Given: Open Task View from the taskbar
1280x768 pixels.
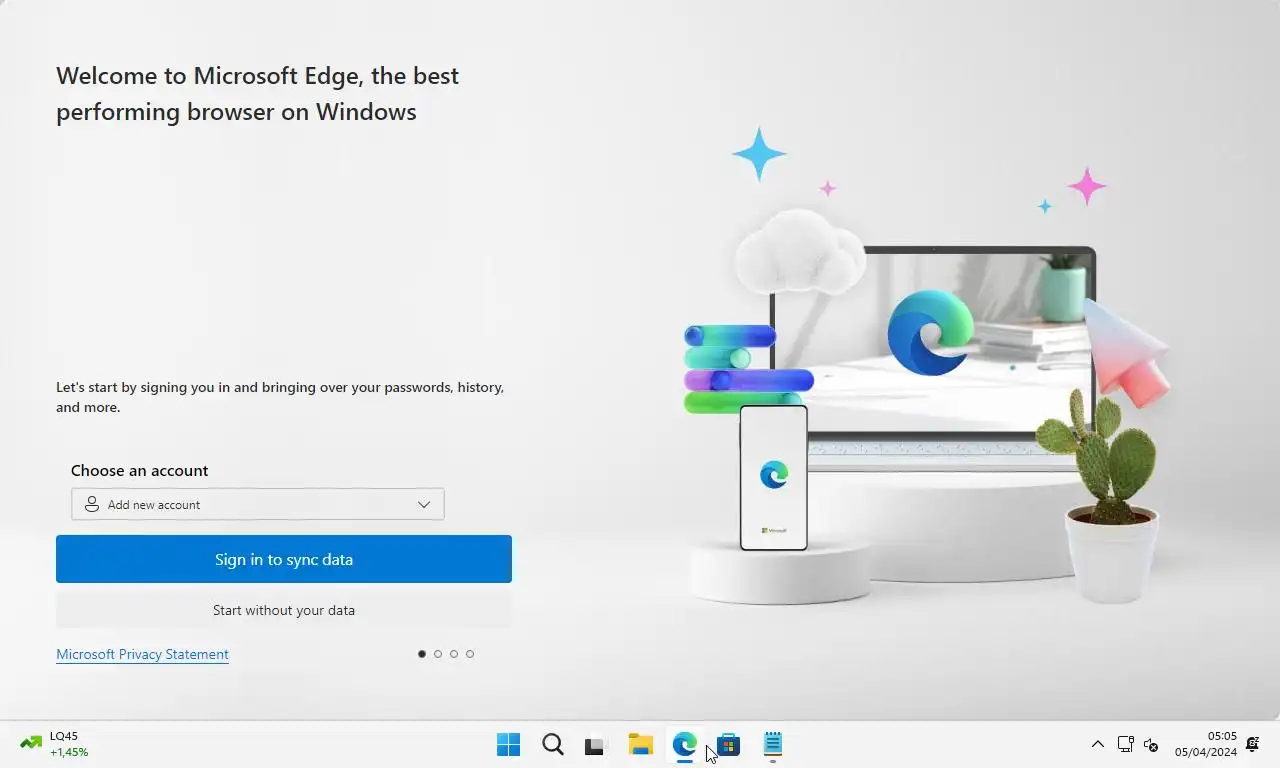Looking at the screenshot, I should coord(596,745).
